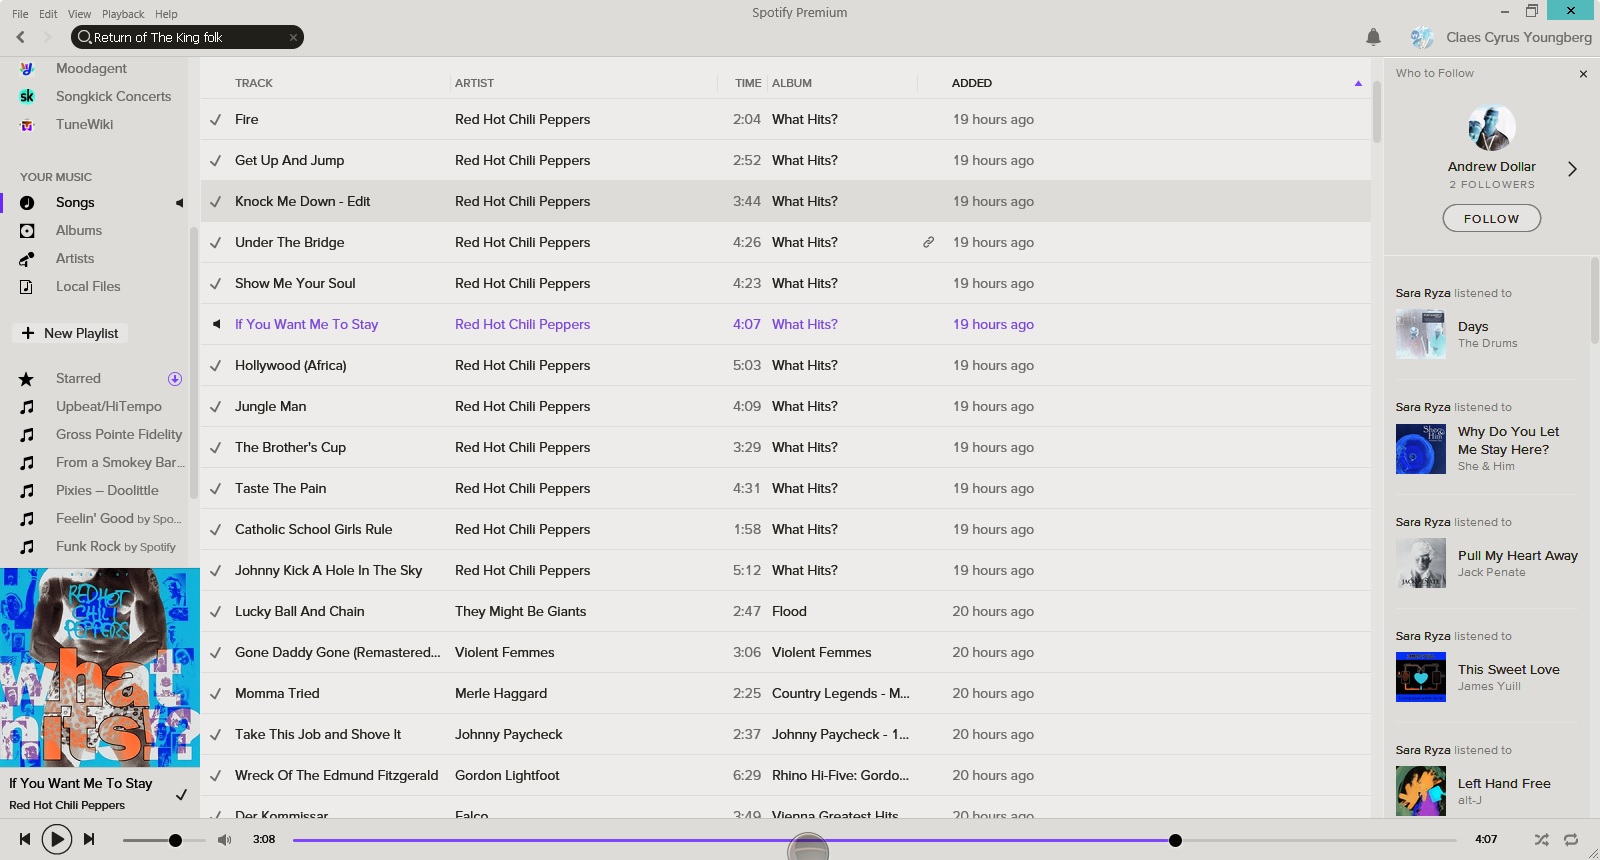This screenshot has height=860, width=1600.
Task: Toggle saved checkmark for Fire
Action: pyautogui.click(x=215, y=119)
